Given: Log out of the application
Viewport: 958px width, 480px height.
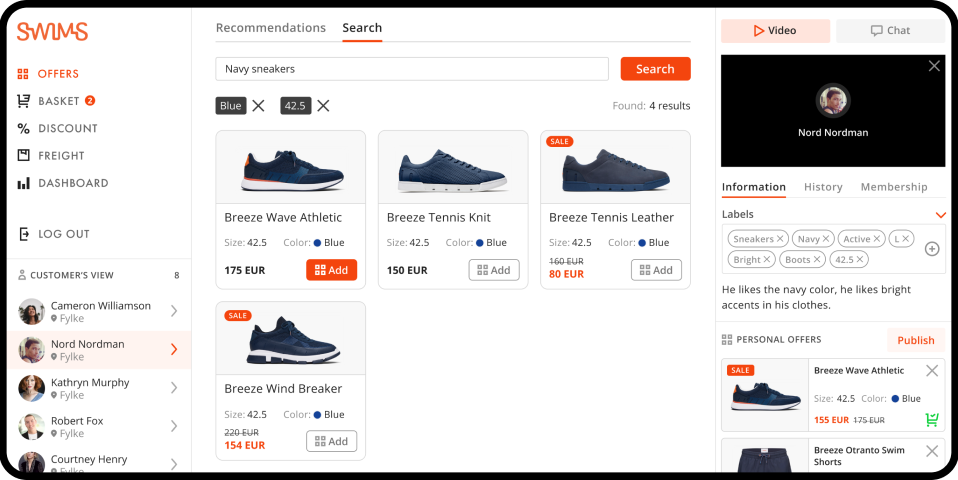Looking at the screenshot, I should pyautogui.click(x=54, y=234).
